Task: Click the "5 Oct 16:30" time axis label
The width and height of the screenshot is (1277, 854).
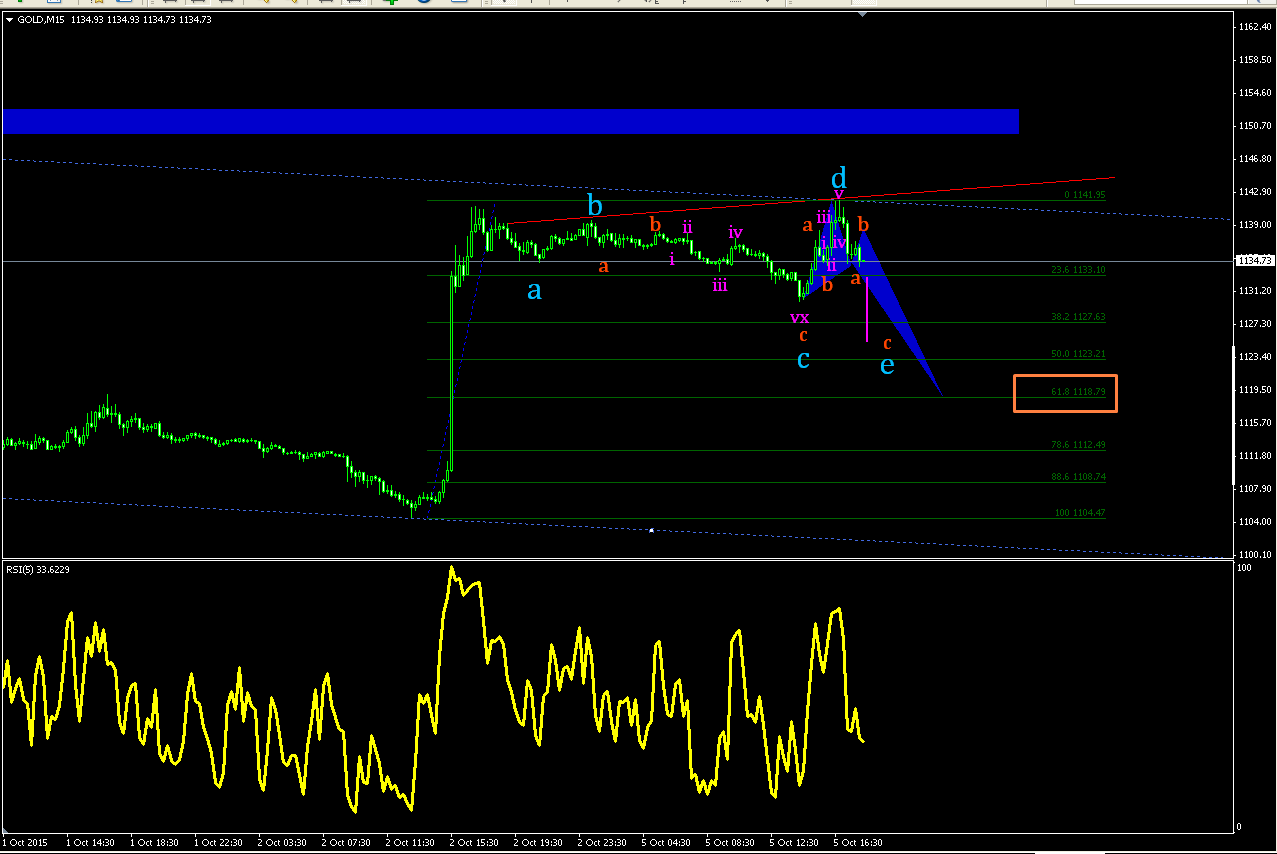Action: [858, 843]
